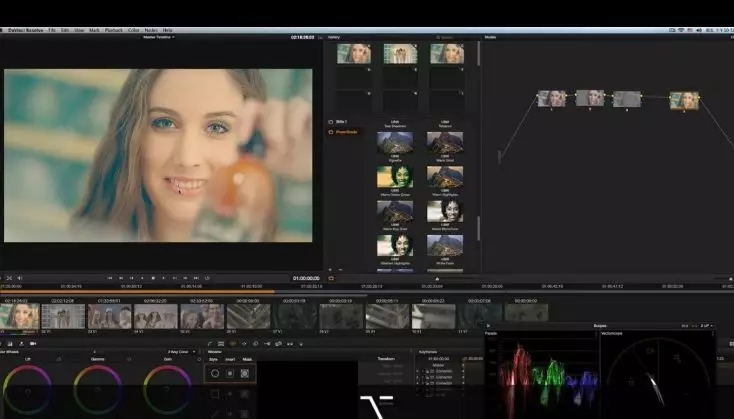Select the PowerGrade album
Screen dimensions: 734x419
[x=343, y=132]
